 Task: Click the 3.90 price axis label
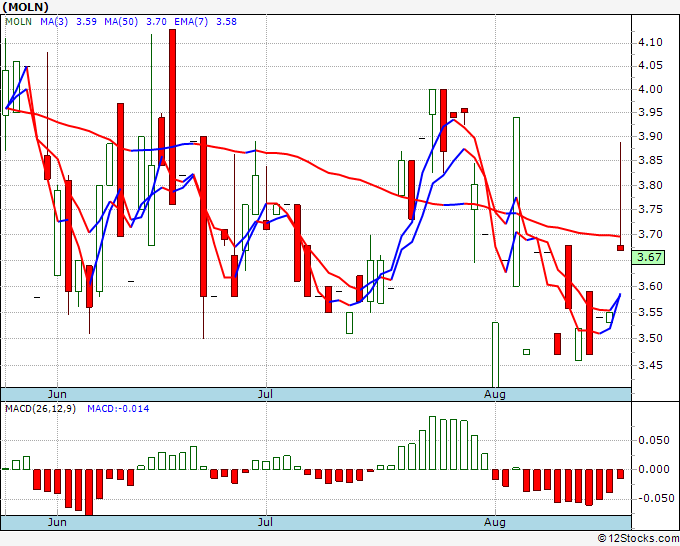tap(650, 136)
